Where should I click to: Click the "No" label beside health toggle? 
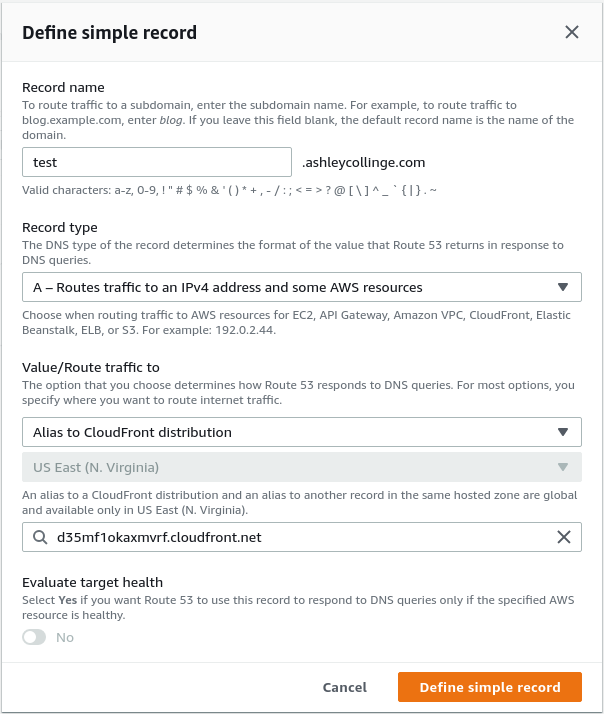click(x=65, y=637)
